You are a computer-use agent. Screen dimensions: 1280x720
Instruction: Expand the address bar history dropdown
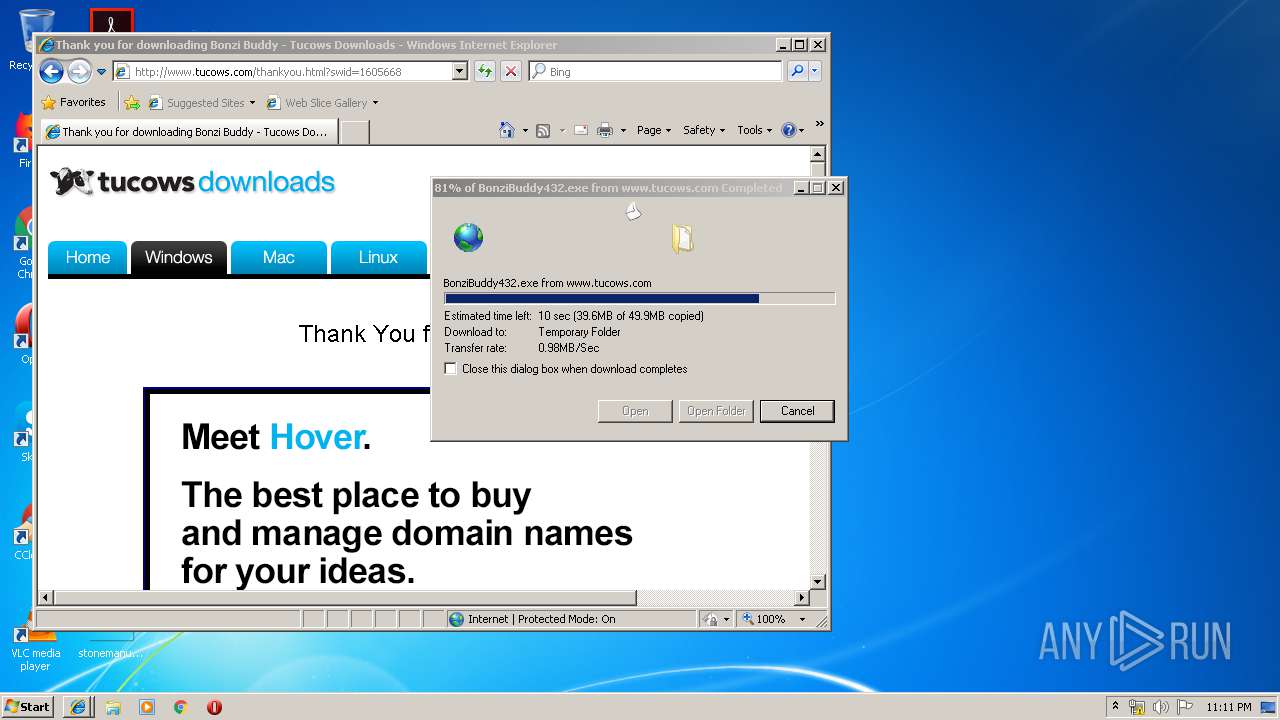point(460,72)
